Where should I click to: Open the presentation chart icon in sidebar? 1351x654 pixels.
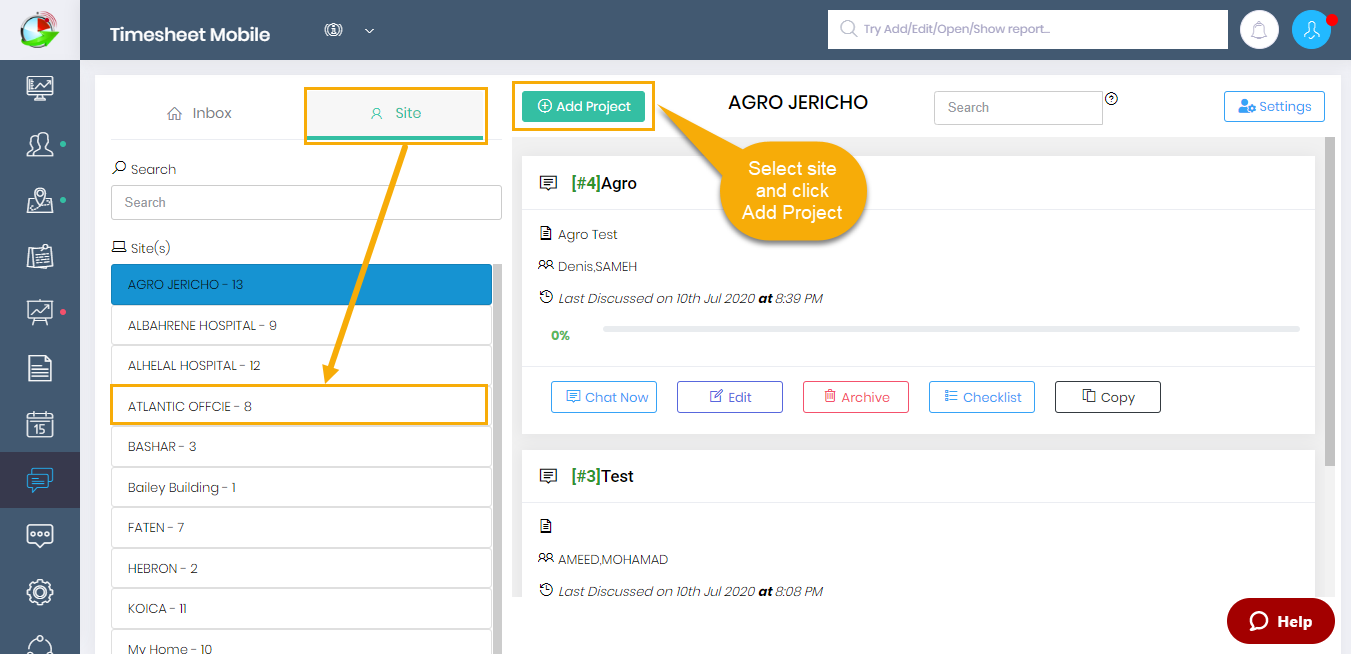pyautogui.click(x=40, y=313)
